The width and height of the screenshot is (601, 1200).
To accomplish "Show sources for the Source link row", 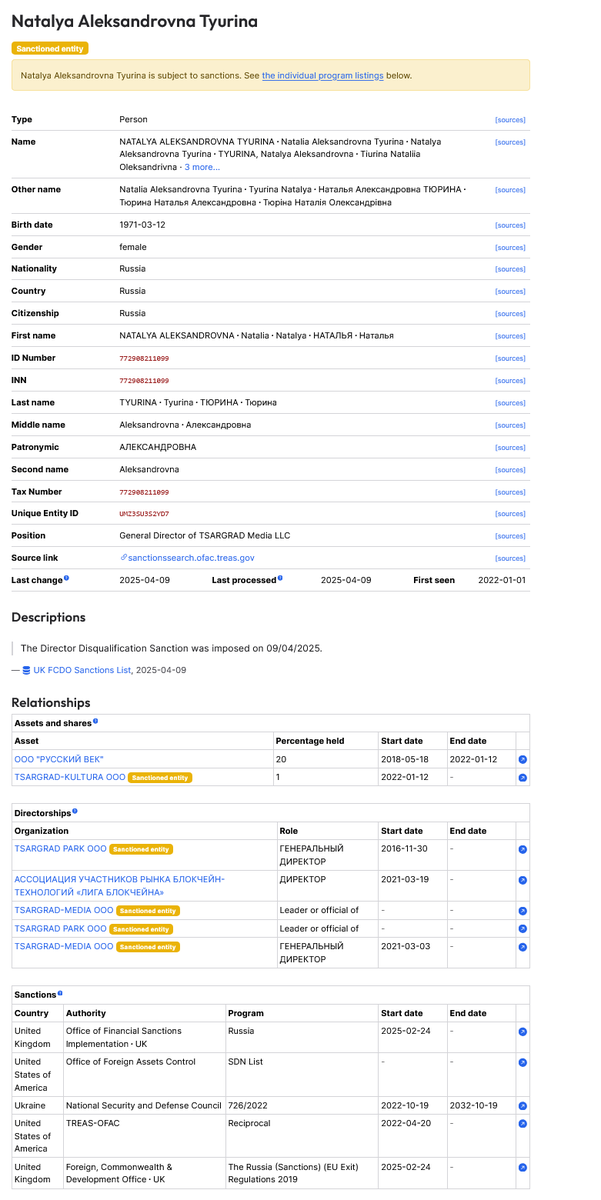I will pyautogui.click(x=510, y=559).
